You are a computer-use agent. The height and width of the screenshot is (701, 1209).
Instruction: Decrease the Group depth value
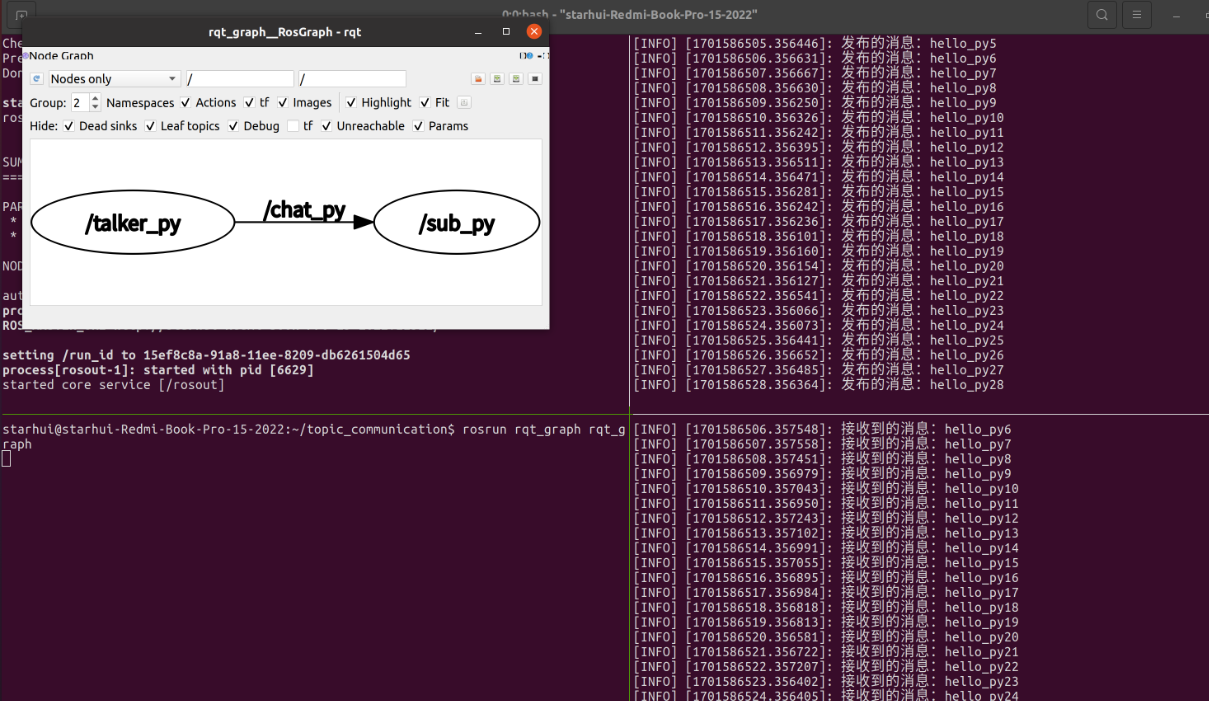[x=95, y=107]
